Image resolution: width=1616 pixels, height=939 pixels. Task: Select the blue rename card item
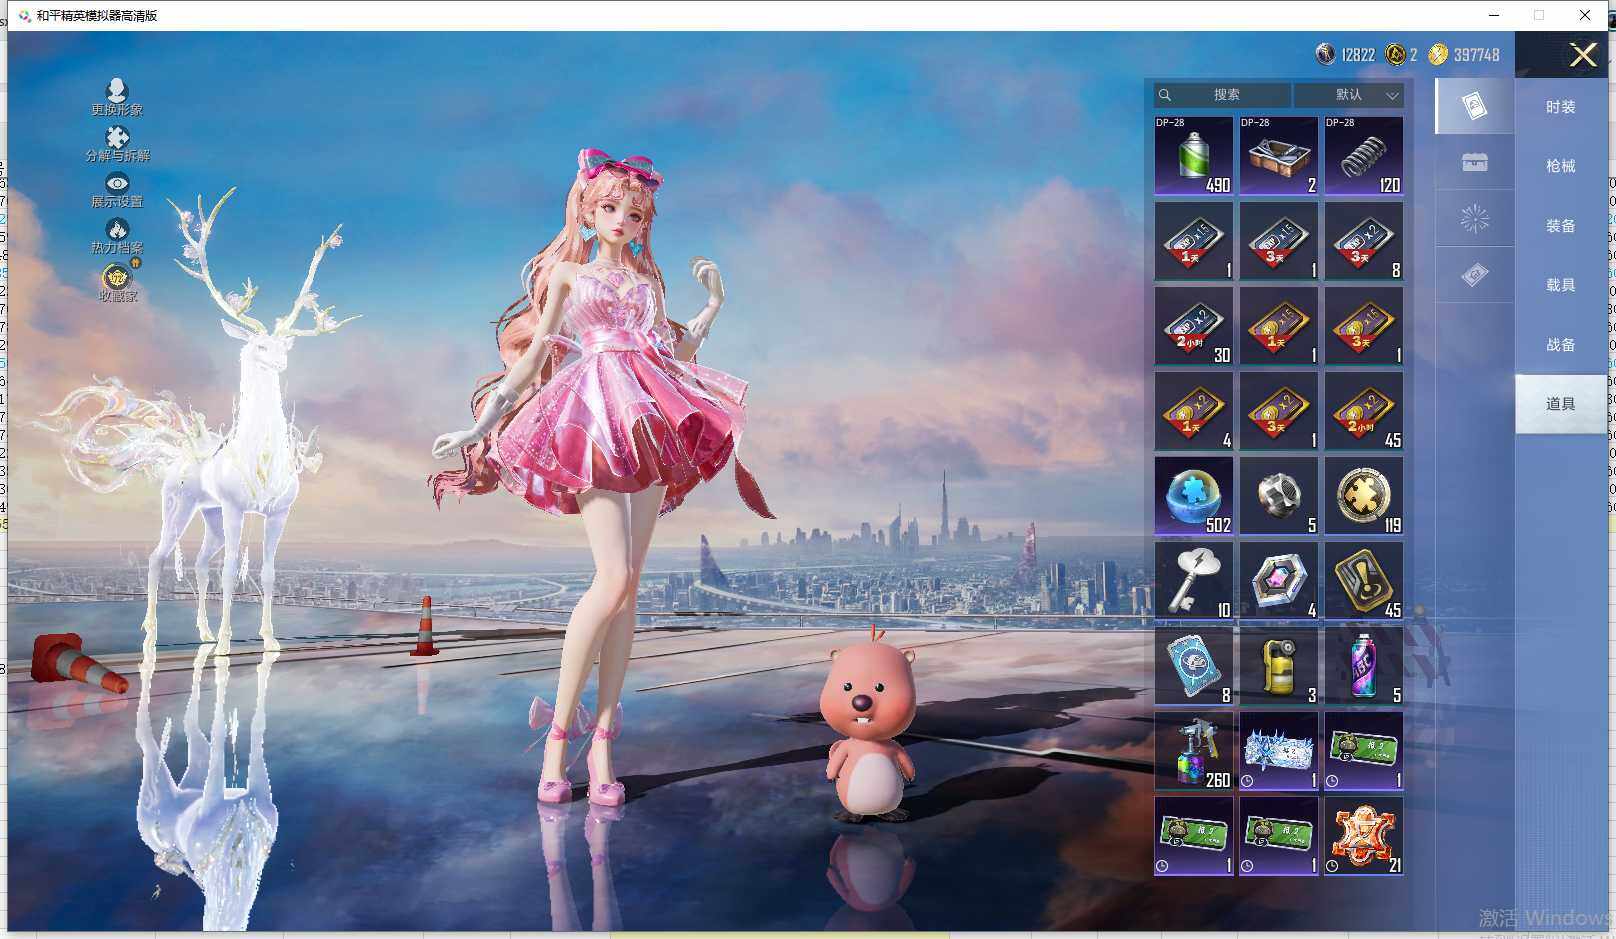tap(1194, 666)
